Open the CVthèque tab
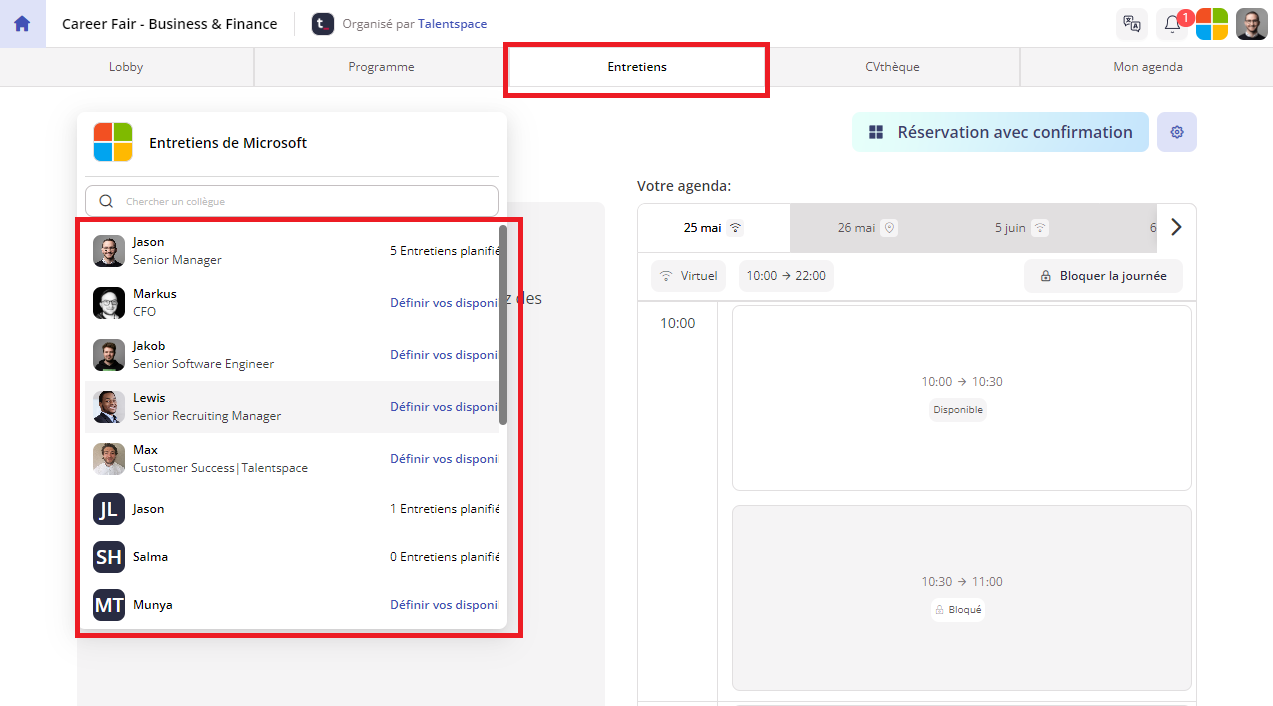This screenshot has width=1273, height=706. coord(892,67)
